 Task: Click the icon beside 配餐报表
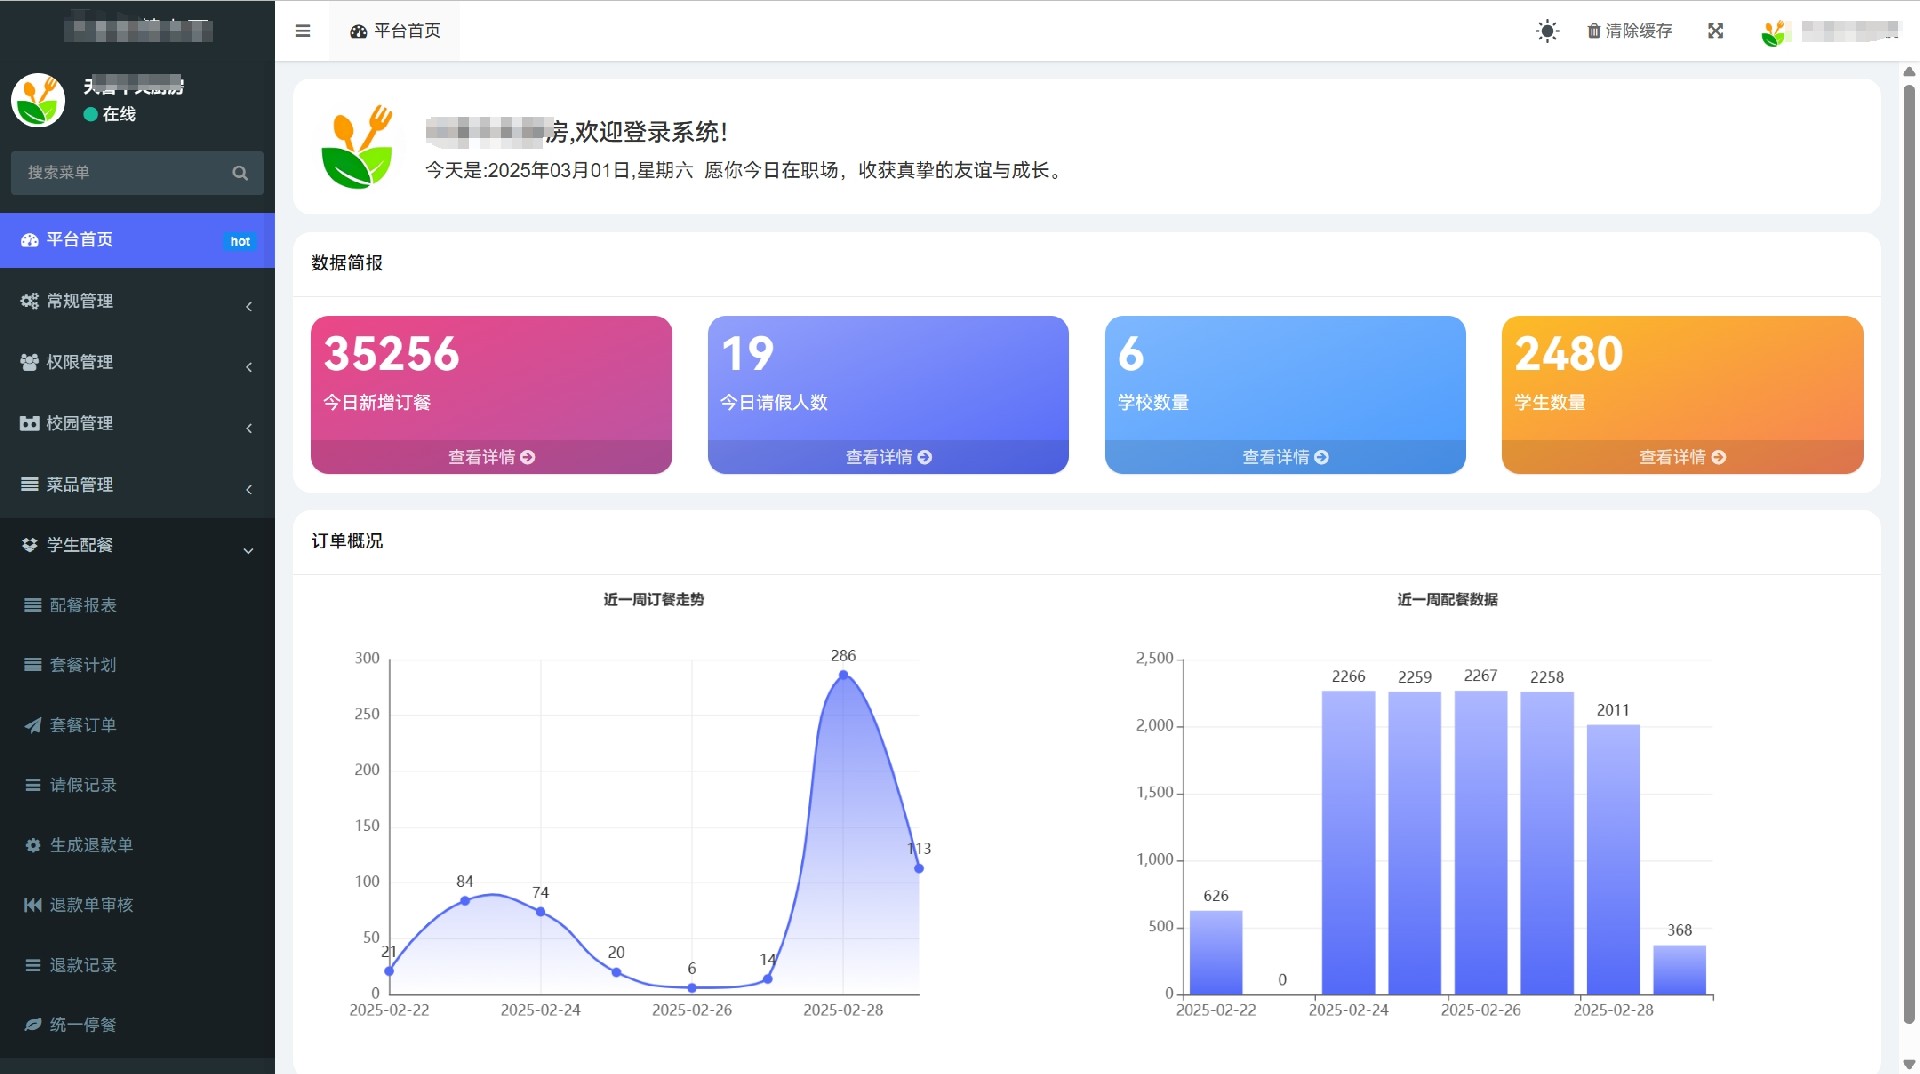click(x=33, y=605)
